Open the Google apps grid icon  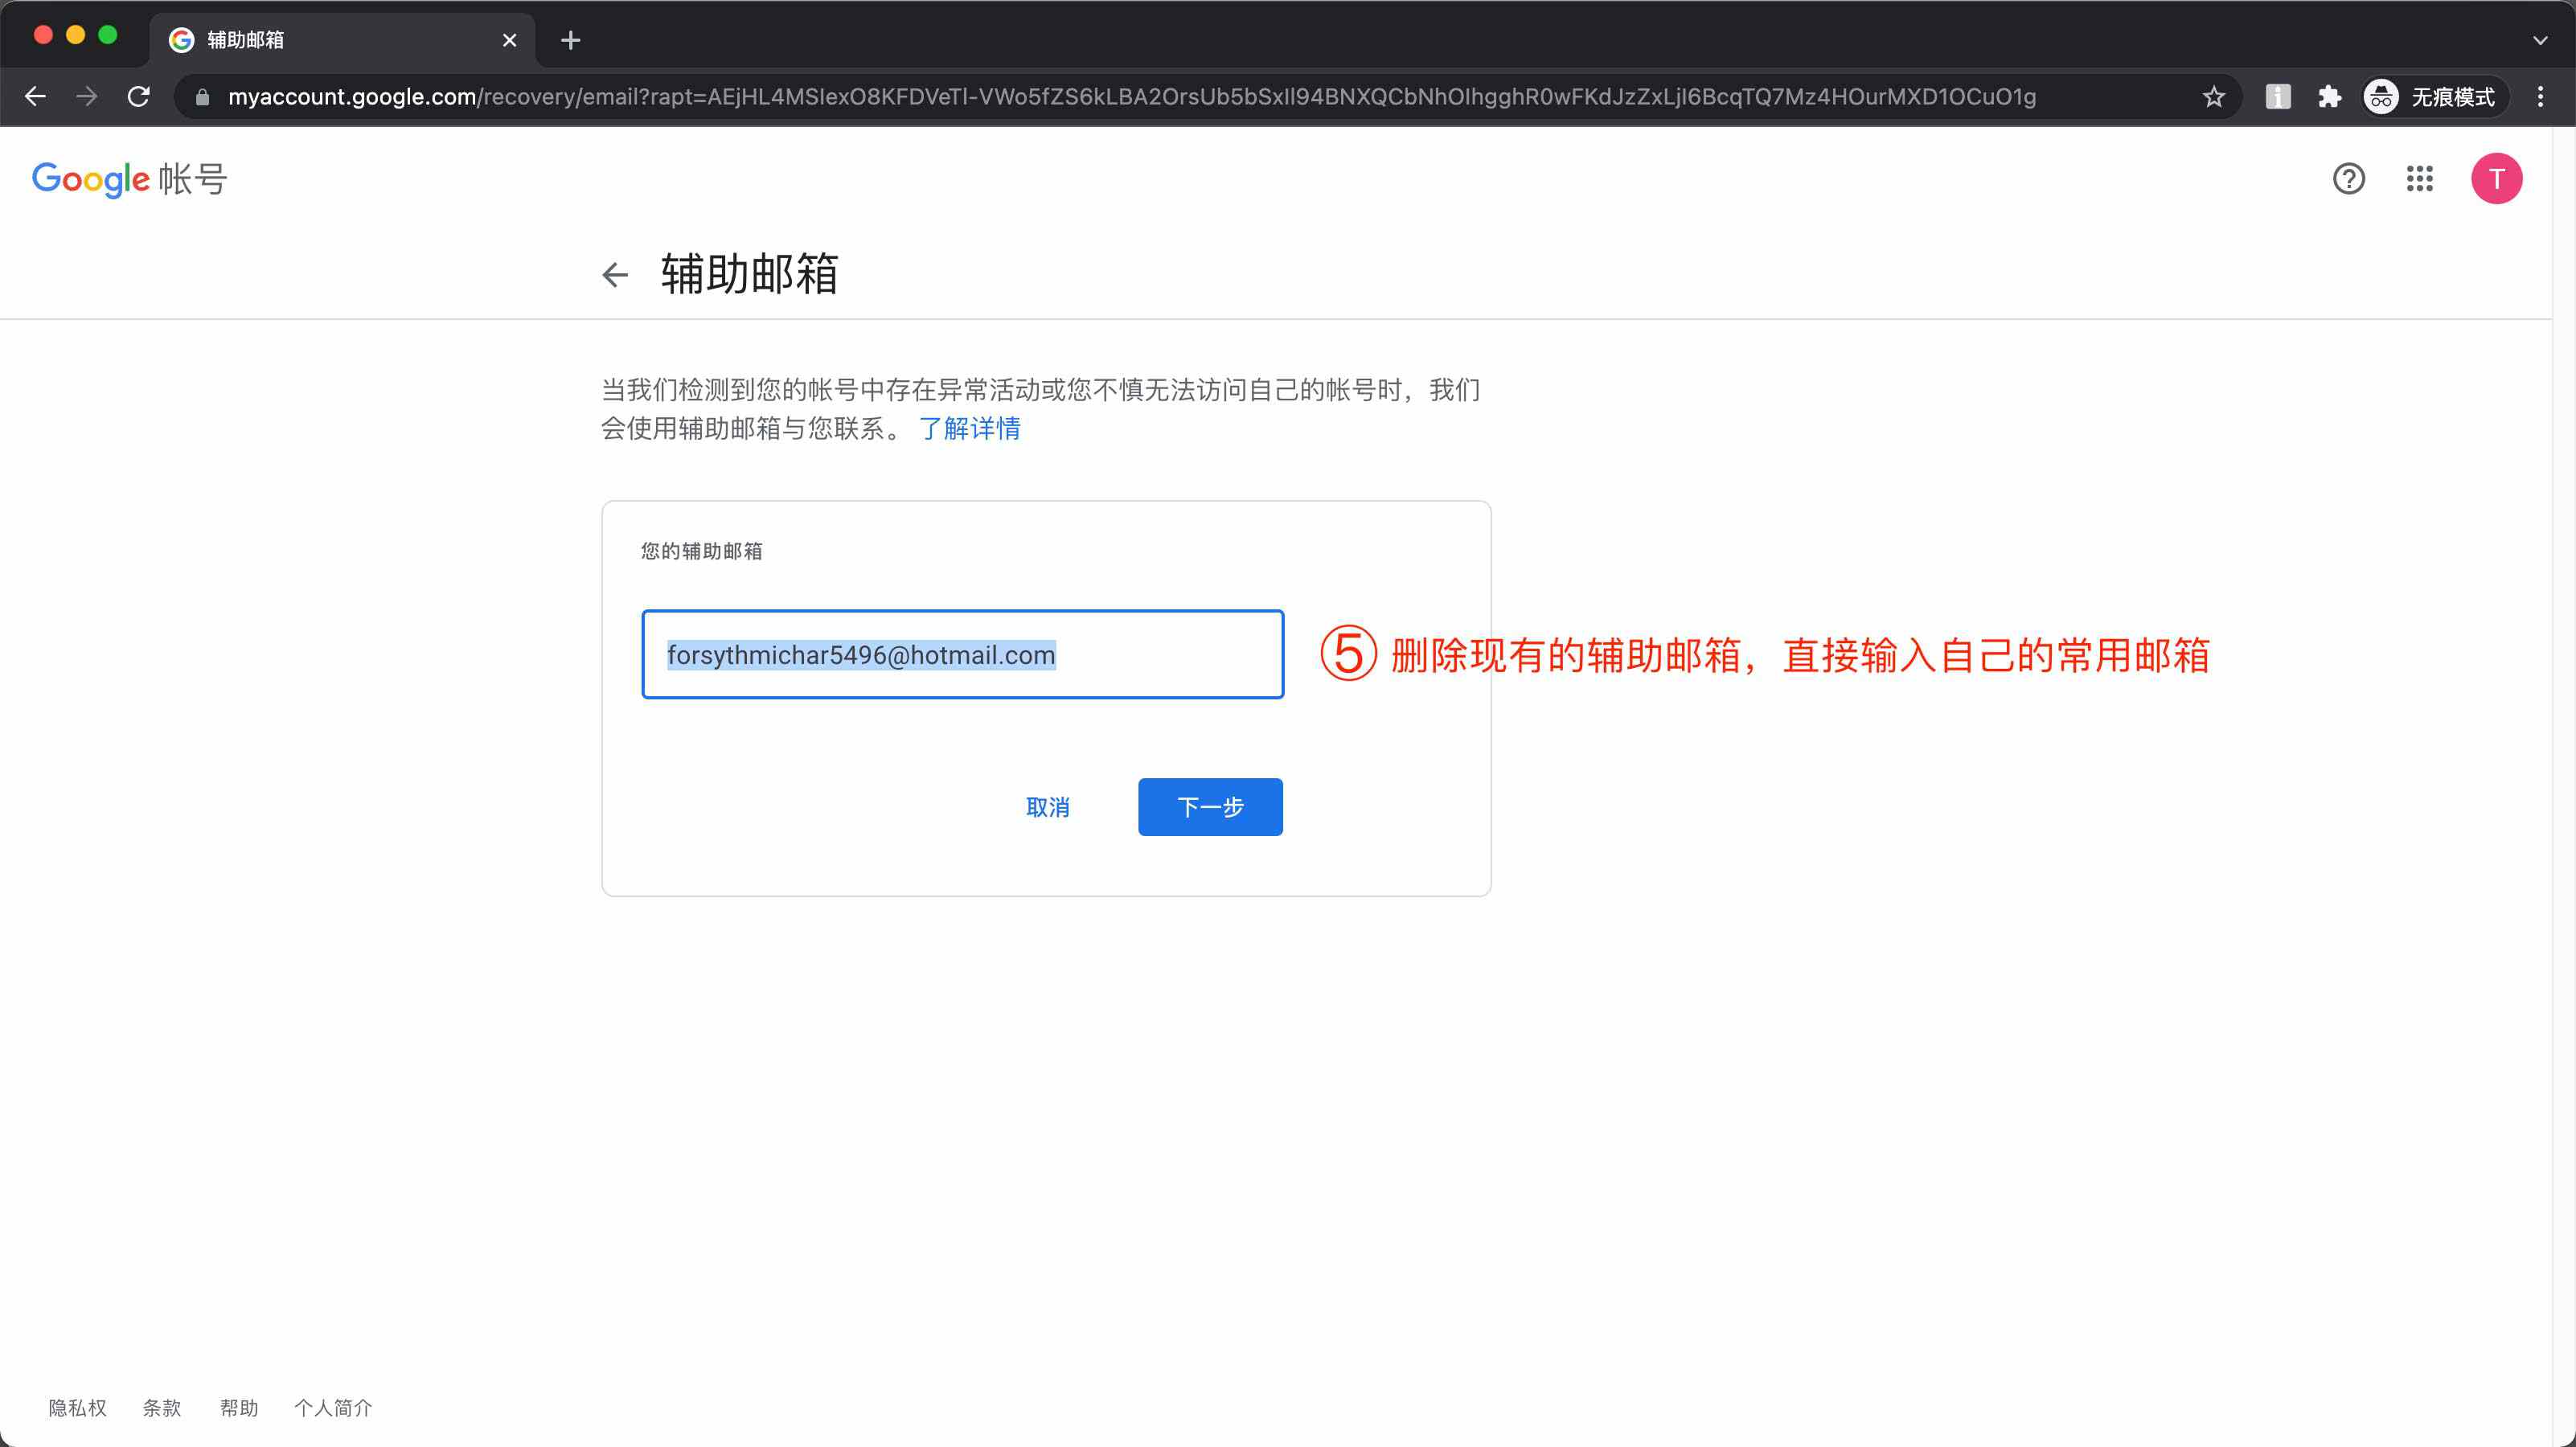2421,179
